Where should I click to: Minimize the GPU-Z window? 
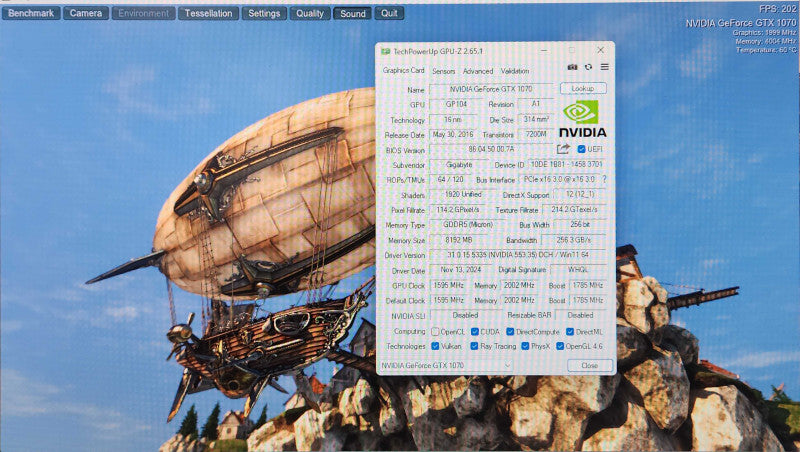pos(544,50)
